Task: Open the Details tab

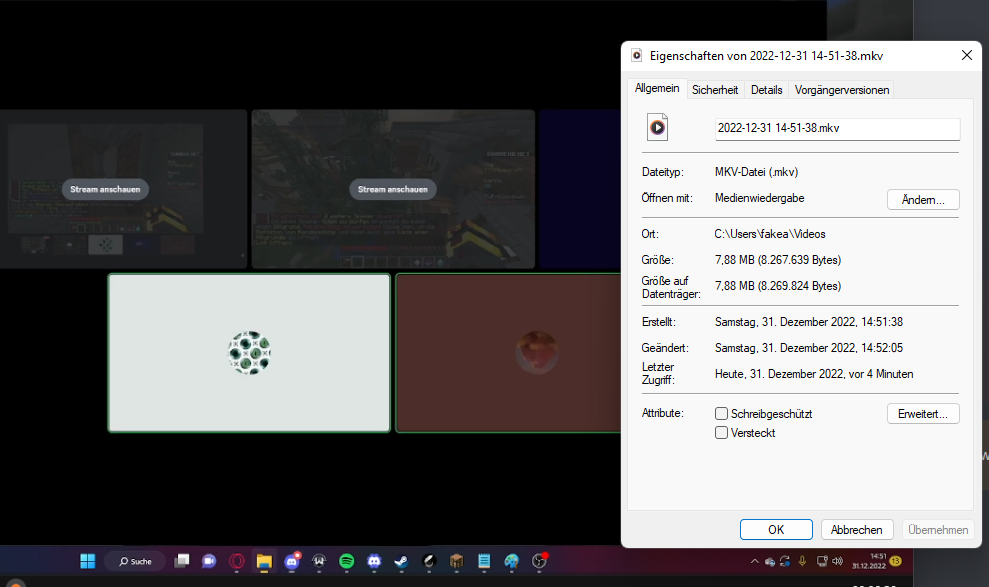Action: [766, 90]
